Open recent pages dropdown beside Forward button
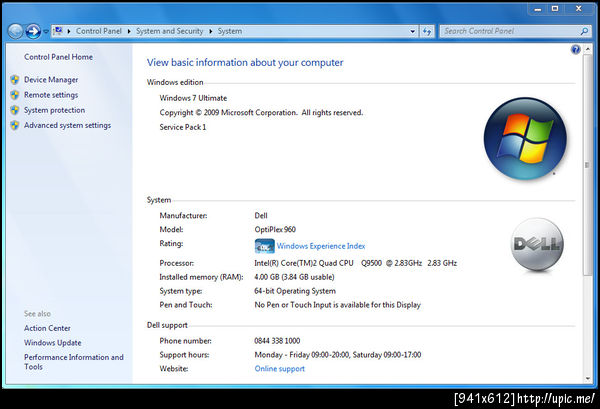 [x=46, y=31]
